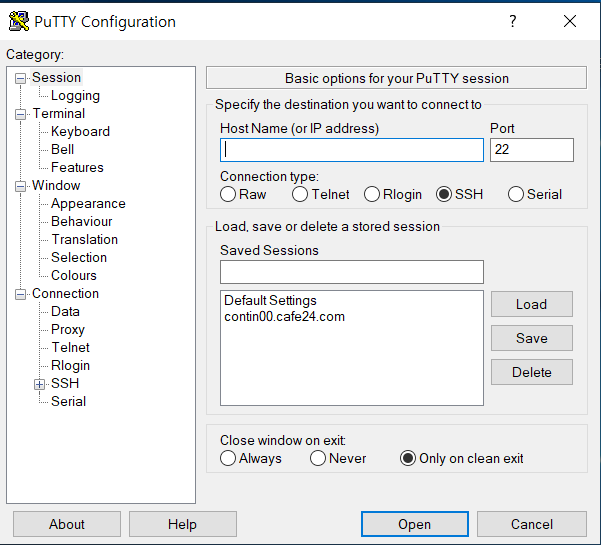Open Data under Connection
The height and width of the screenshot is (545, 601).
65,312
